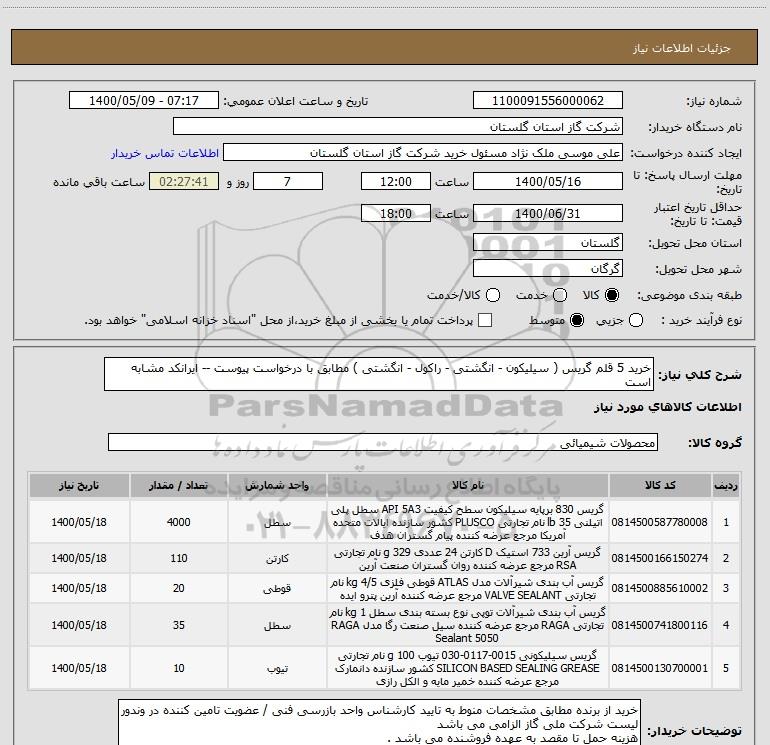Click the buyer name field شرکت گاز استان گلستان
This screenshot has width=770, height=745.
click(398, 127)
